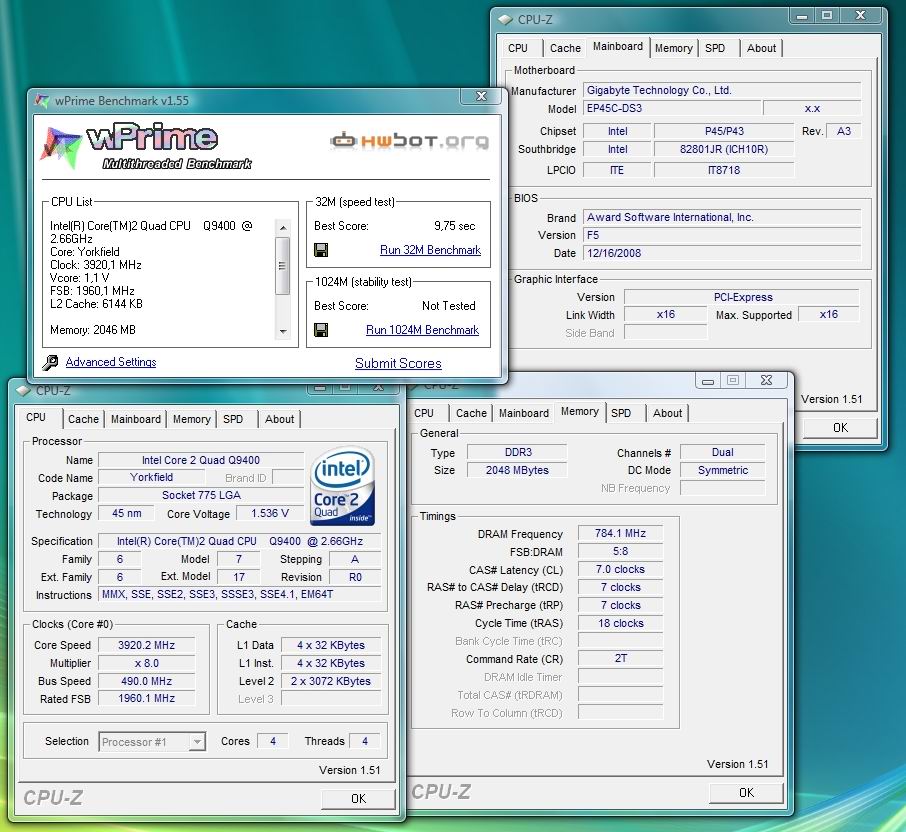Switch to Memory tab in CPU window
906x832 pixels.
click(x=191, y=419)
